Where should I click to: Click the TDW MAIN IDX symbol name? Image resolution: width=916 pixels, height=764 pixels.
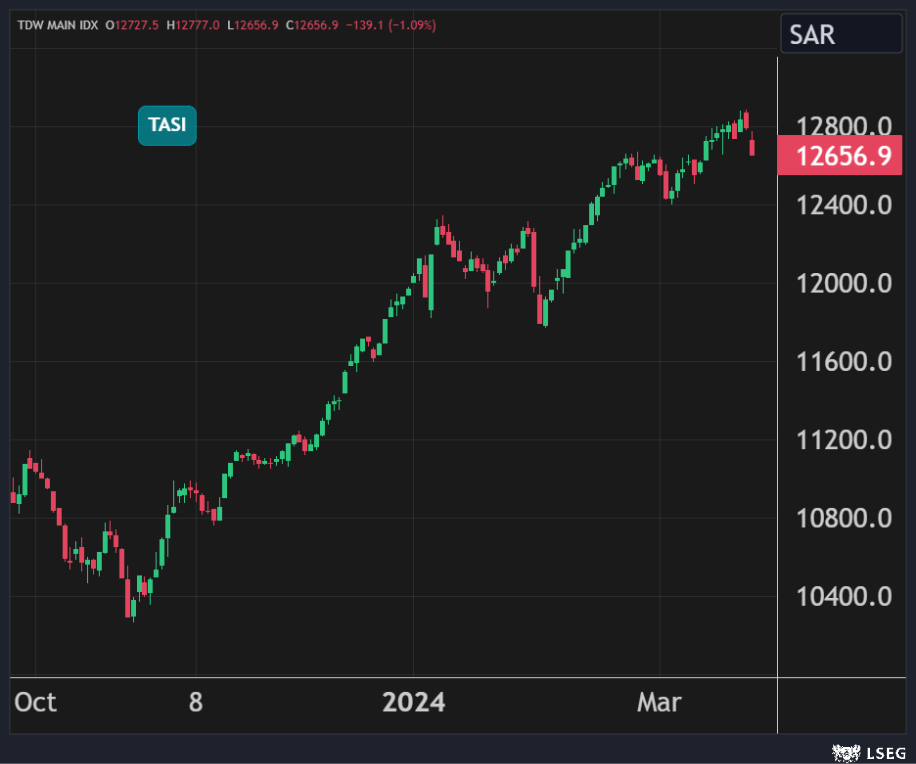point(58,25)
